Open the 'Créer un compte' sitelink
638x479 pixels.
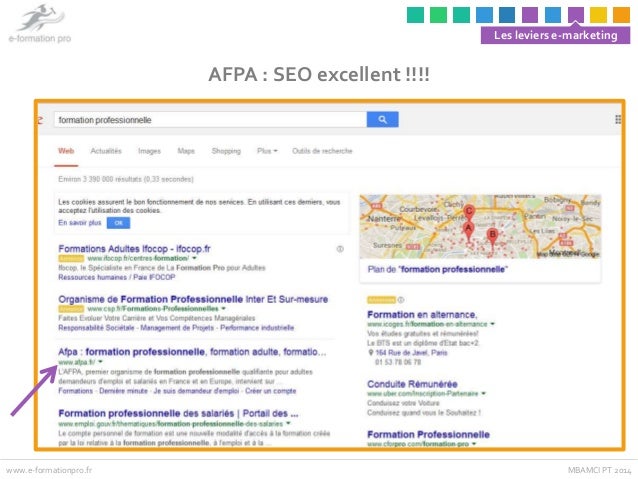[271, 391]
